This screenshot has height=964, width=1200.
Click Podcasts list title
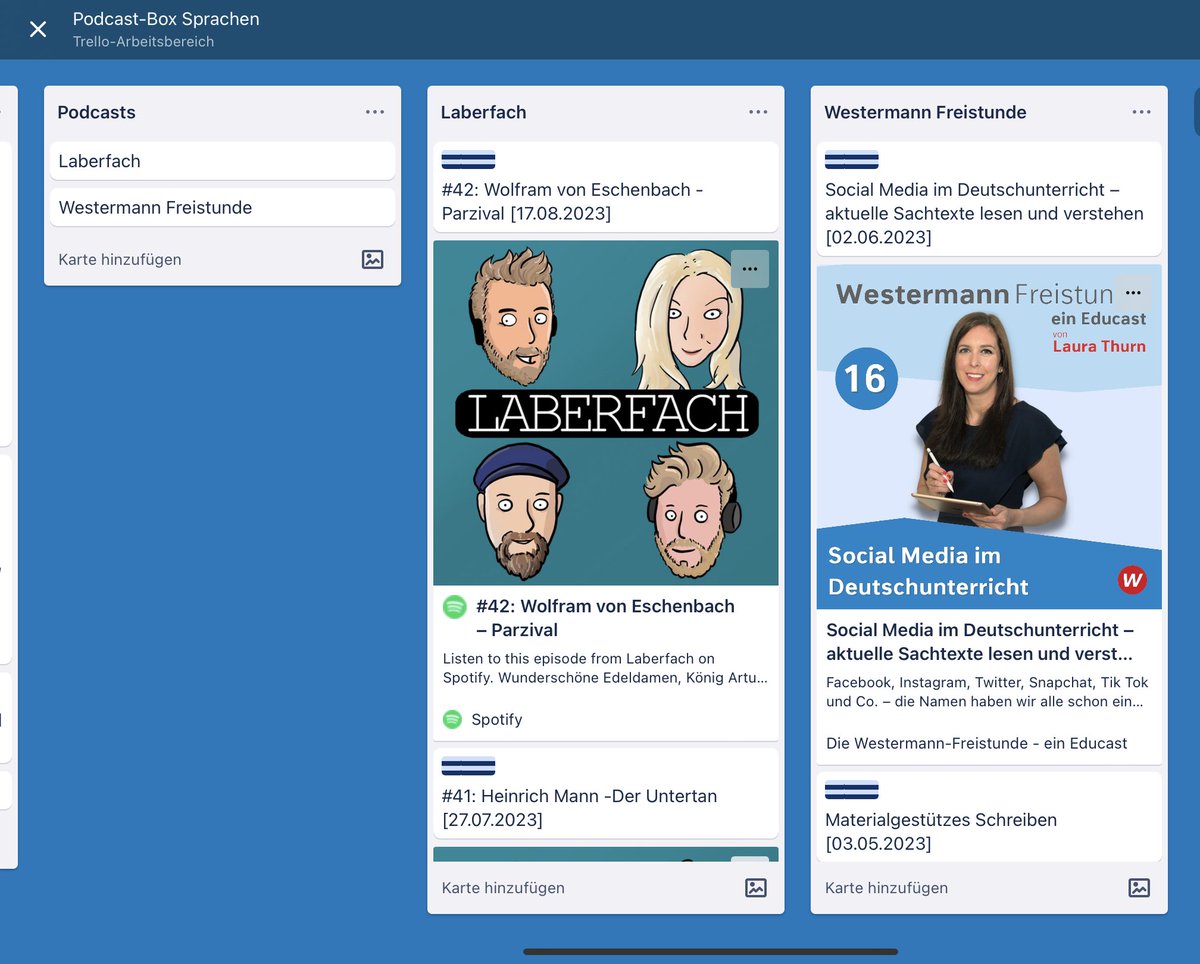coord(96,112)
